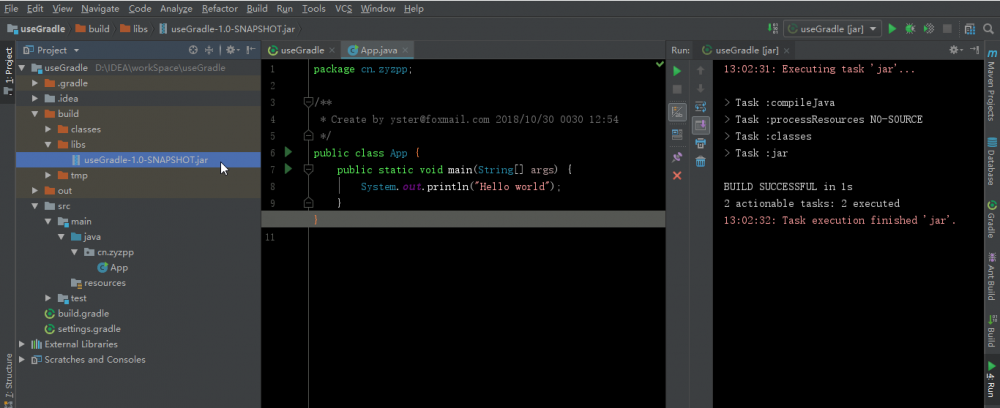Collapse All in the Project panel

pyautogui.click(x=209, y=50)
